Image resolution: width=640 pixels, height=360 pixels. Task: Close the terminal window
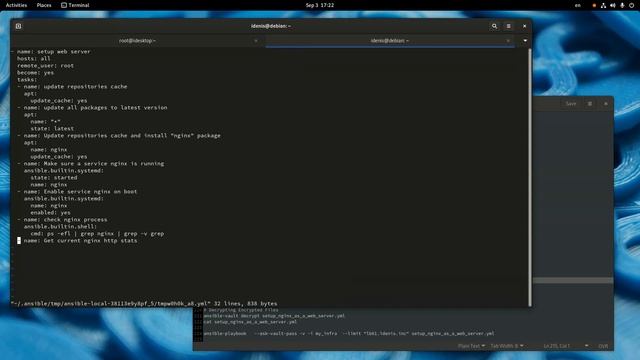click(524, 26)
